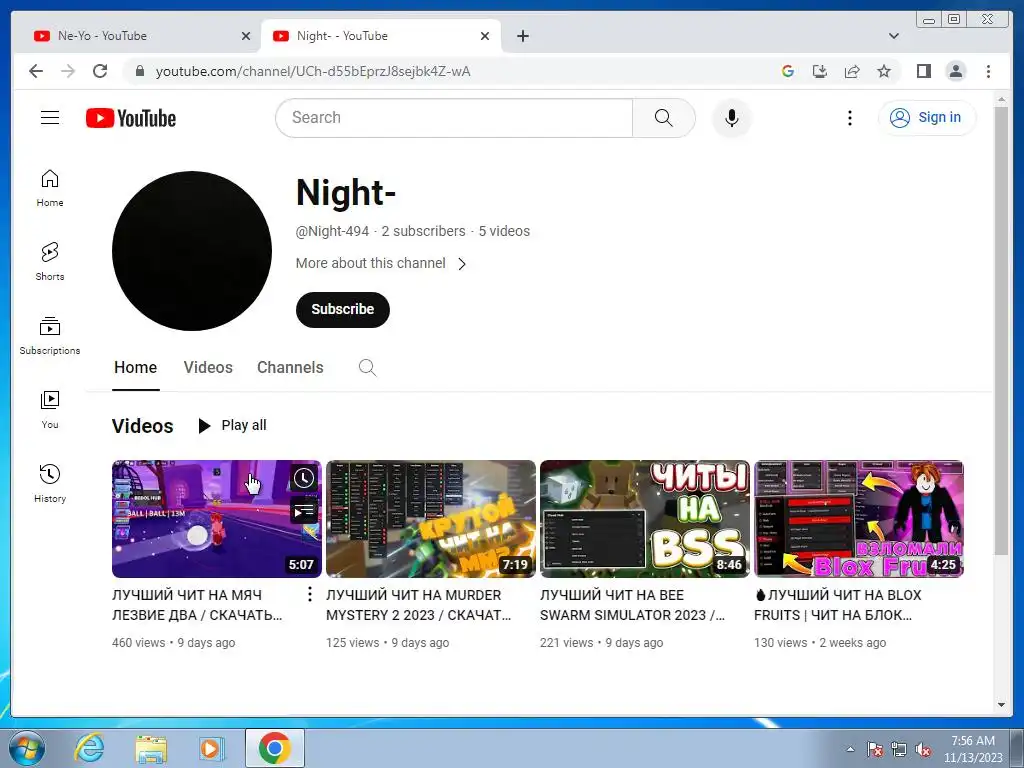Image resolution: width=1024 pixels, height=768 pixels.
Task: Open the tab search dropdown arrow
Action: [893, 36]
